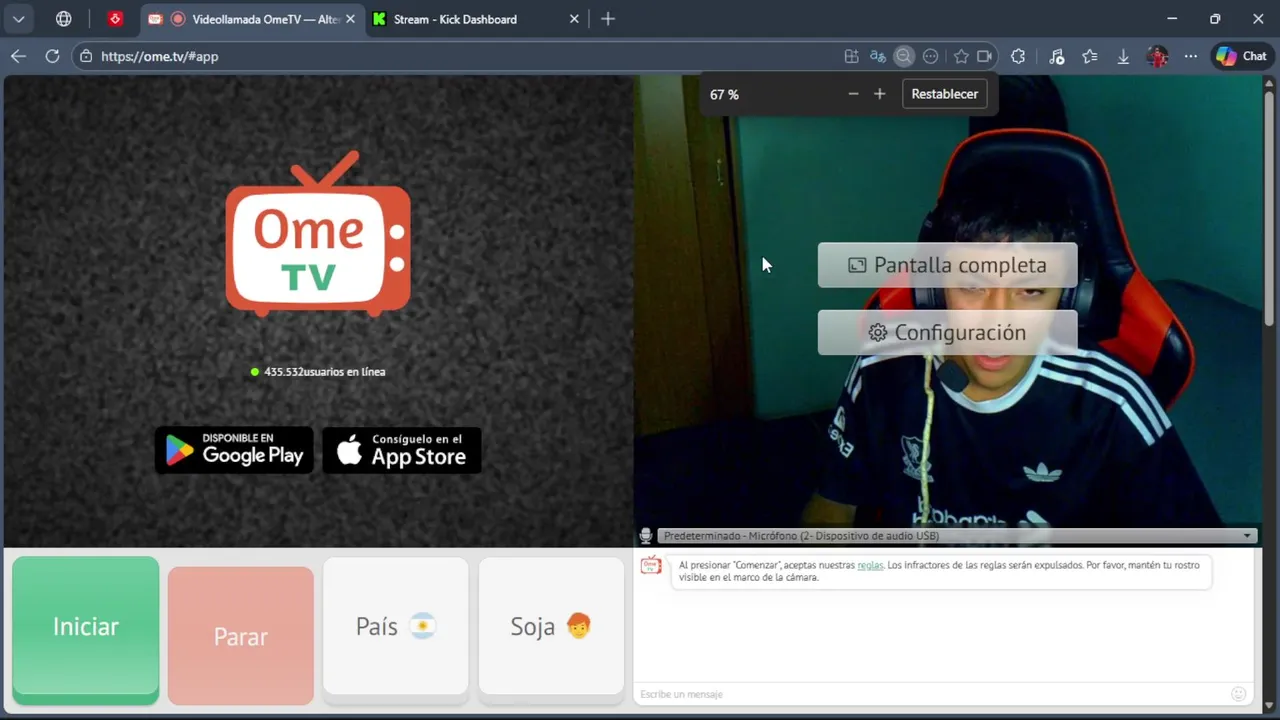
Task: Decrease page zoom with minus
Action: (853, 94)
